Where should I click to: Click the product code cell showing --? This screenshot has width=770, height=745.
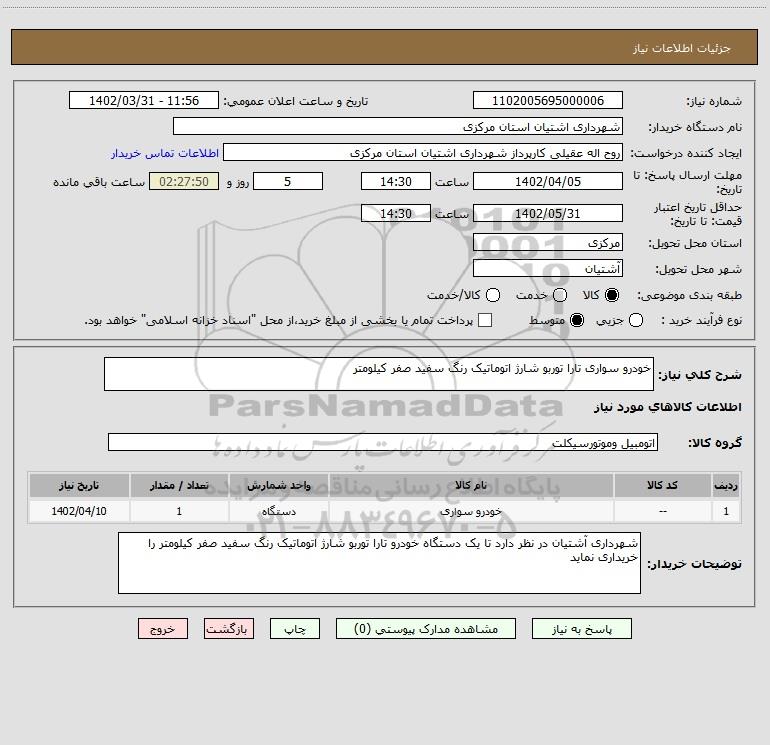(662, 511)
